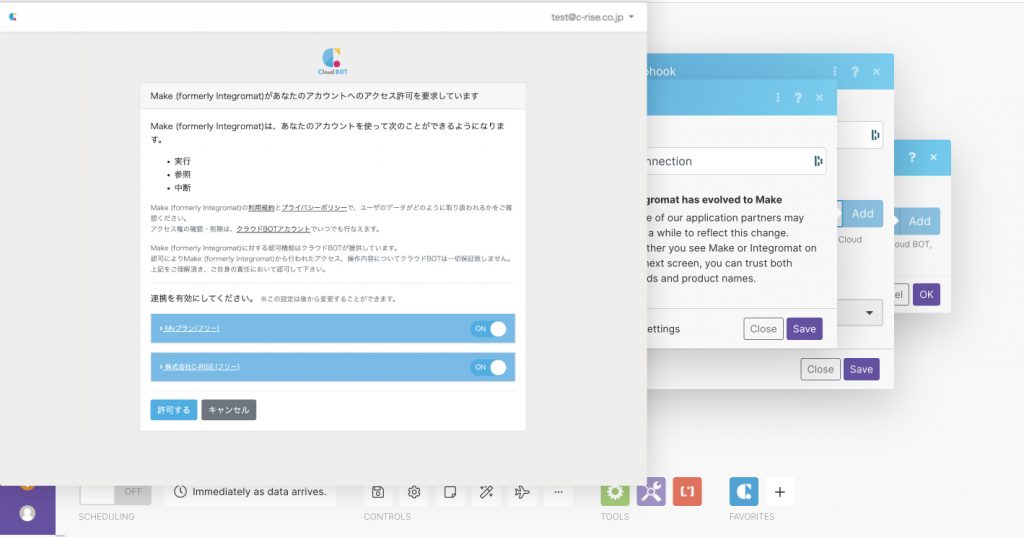The image size is (1024, 537).
Task: Click Add in the webhook dialog
Action: pyautogui.click(x=861, y=214)
